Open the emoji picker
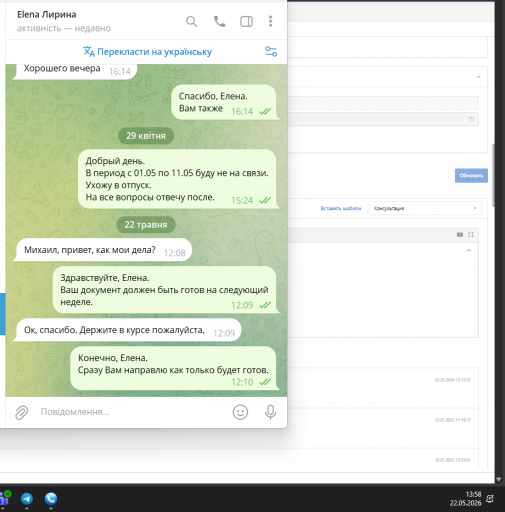This screenshot has width=505, height=512. pos(240,412)
